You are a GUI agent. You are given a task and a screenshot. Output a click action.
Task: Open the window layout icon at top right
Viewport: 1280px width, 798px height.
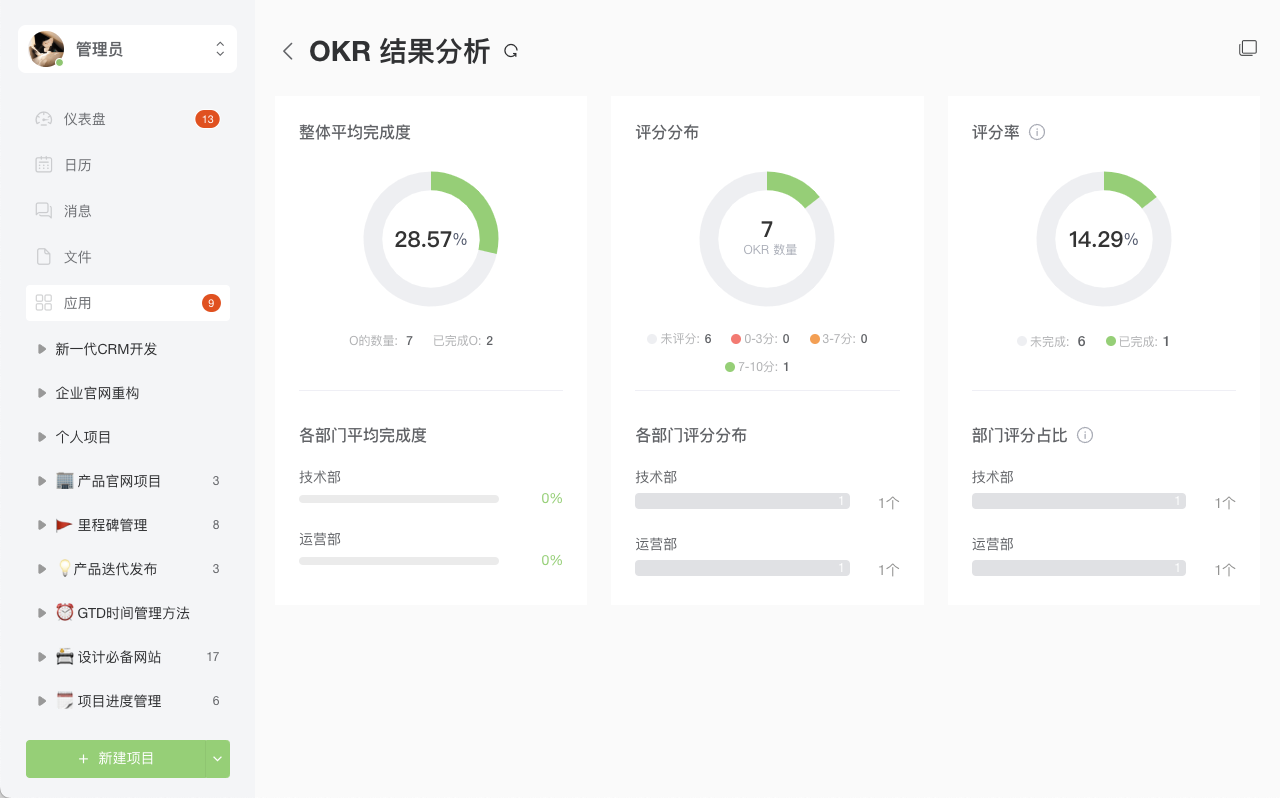click(1248, 48)
